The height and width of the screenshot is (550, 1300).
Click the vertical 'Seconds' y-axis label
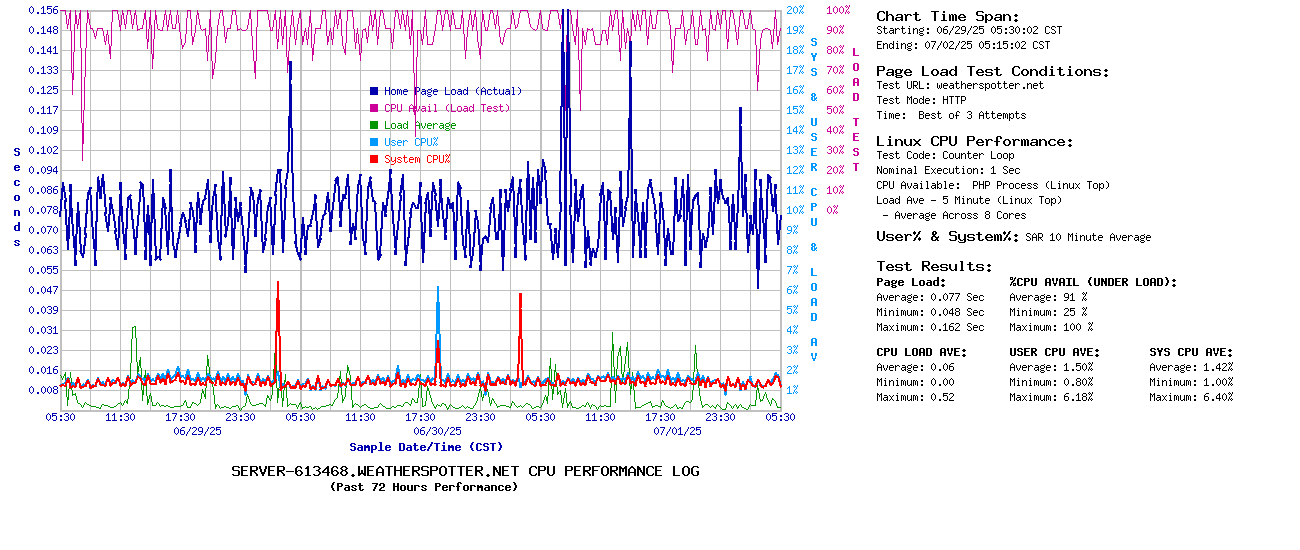point(17,196)
